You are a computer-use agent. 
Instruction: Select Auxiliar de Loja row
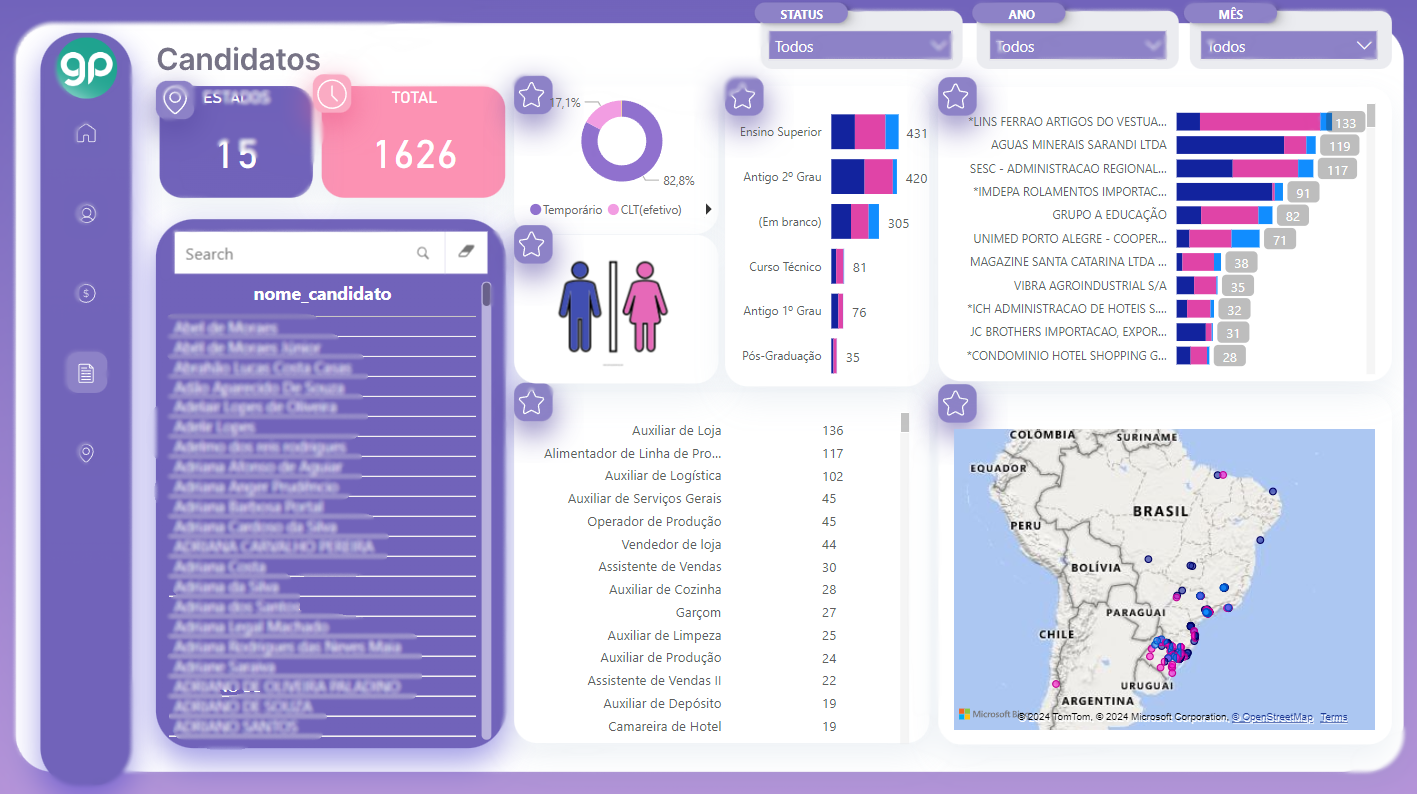point(676,431)
